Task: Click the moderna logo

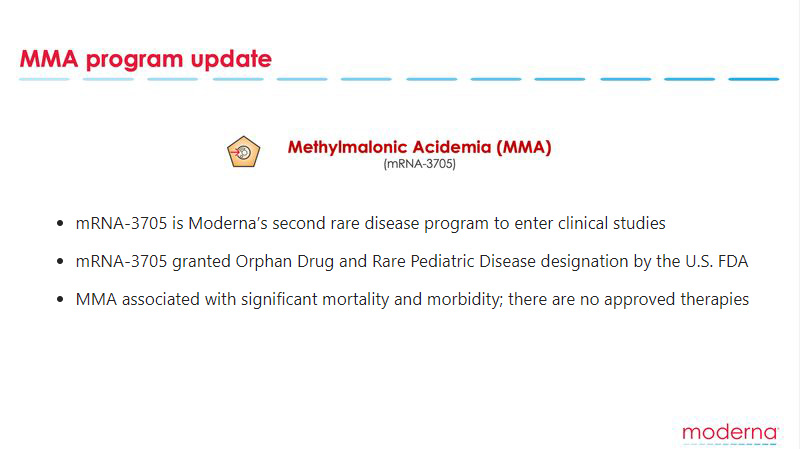Action: pyautogui.click(x=730, y=433)
